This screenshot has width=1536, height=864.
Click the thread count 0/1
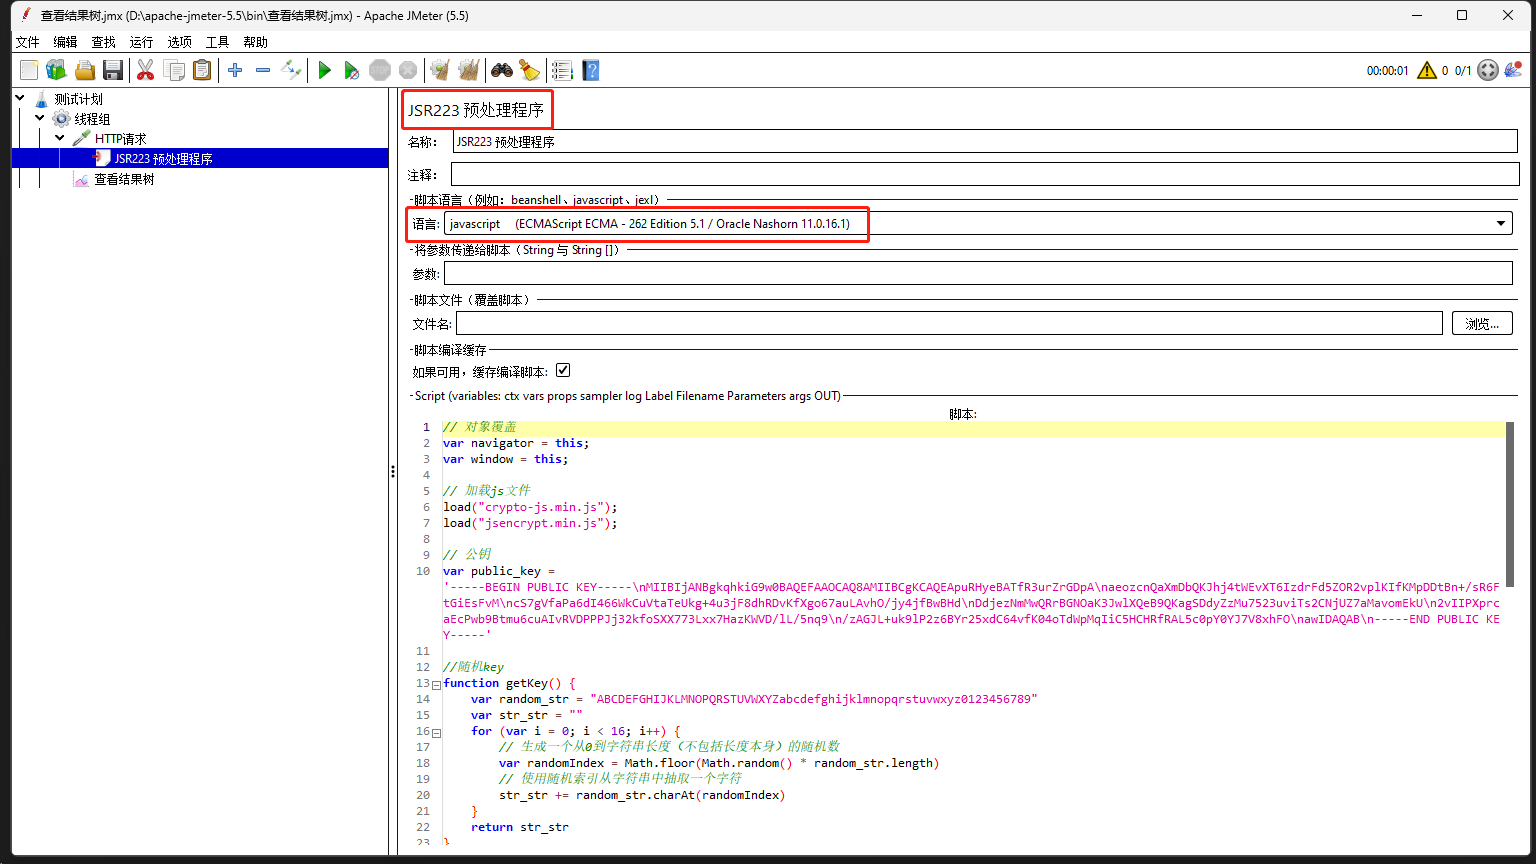[x=1463, y=71]
